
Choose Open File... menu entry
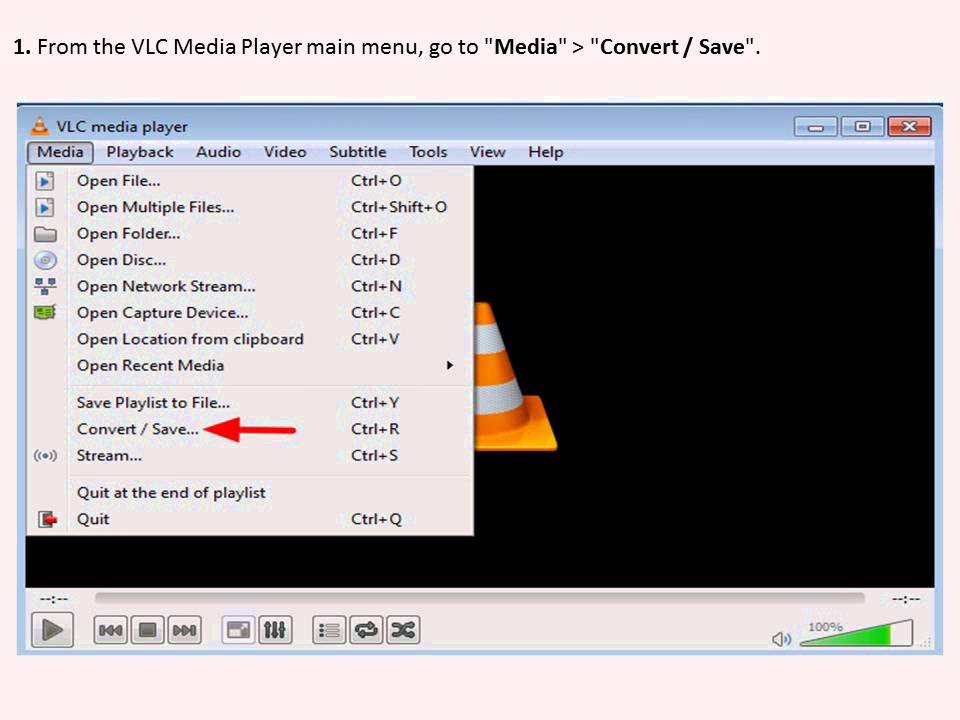coord(250,181)
